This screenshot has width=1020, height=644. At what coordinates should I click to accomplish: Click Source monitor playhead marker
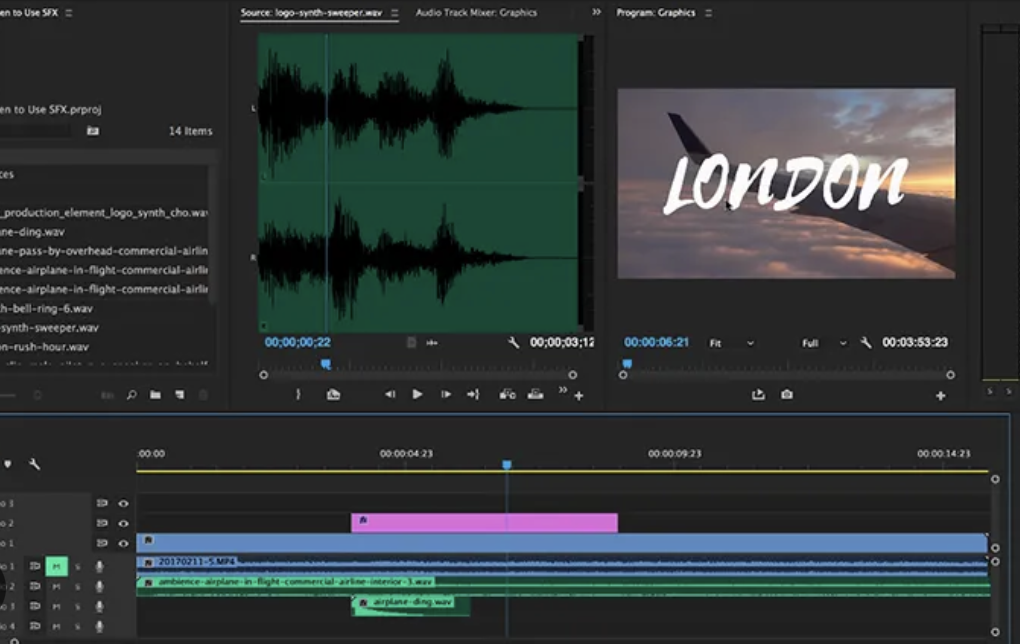(326, 364)
